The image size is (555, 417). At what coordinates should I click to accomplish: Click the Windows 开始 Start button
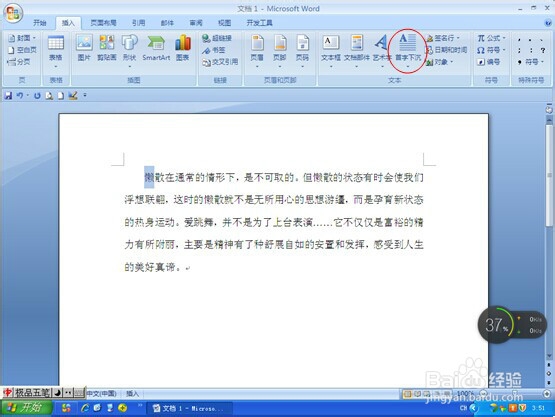coord(26,408)
